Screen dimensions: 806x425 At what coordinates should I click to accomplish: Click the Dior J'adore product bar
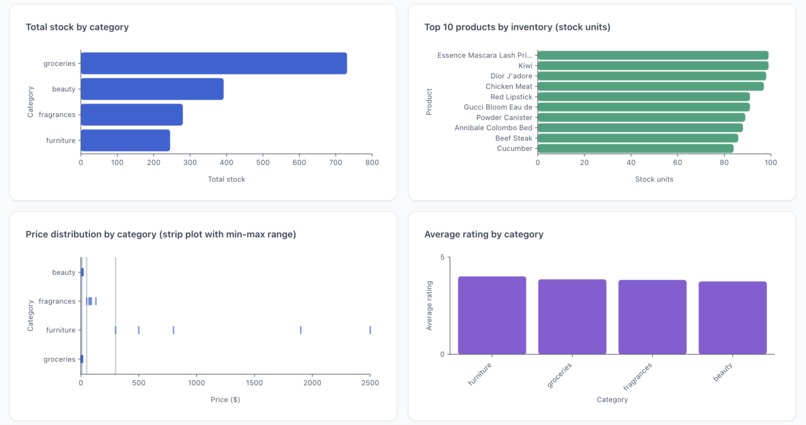[652, 76]
